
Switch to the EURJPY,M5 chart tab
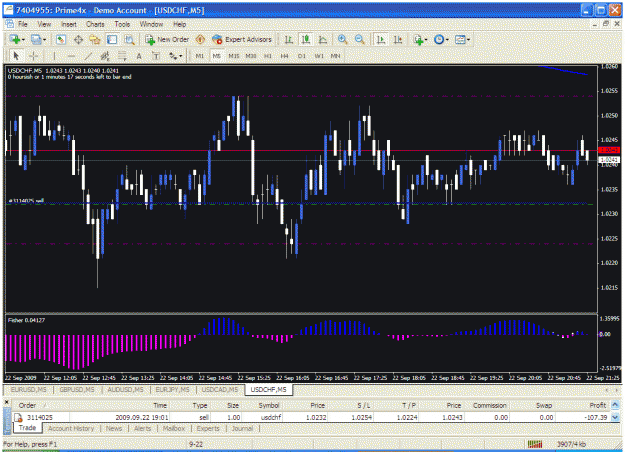pos(172,389)
